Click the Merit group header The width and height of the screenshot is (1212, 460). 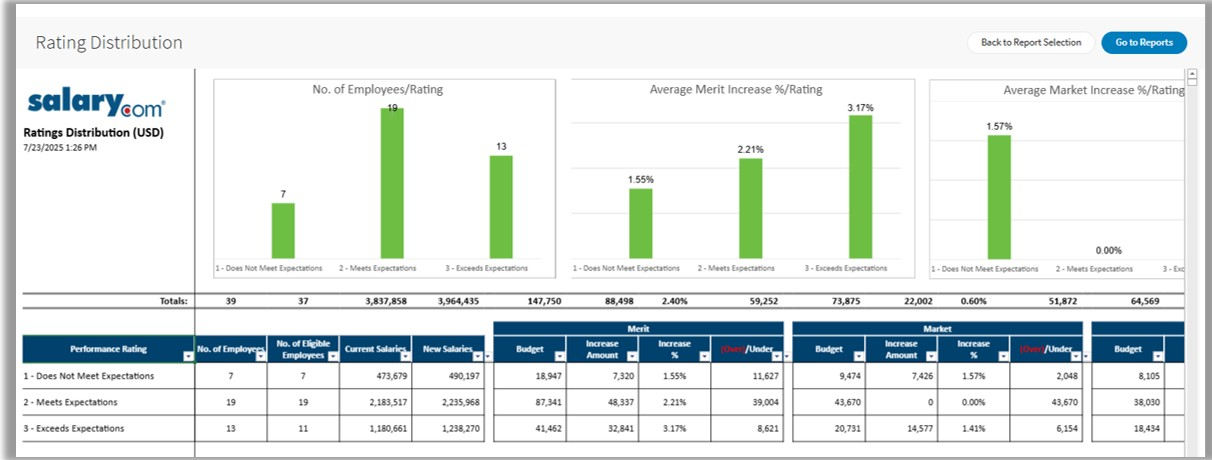639,328
